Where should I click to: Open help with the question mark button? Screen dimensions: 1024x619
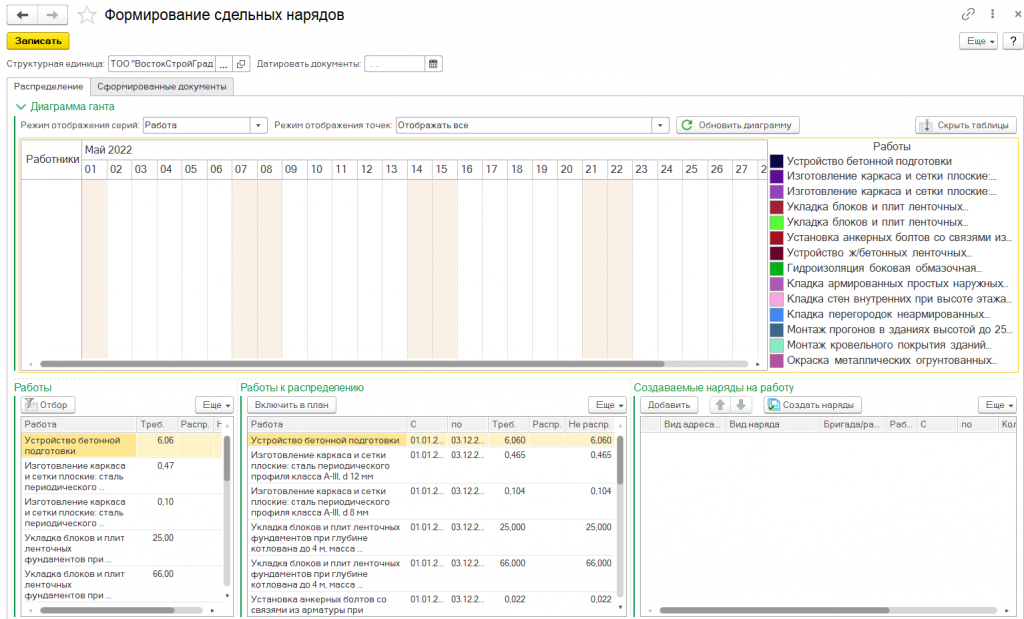1012,41
